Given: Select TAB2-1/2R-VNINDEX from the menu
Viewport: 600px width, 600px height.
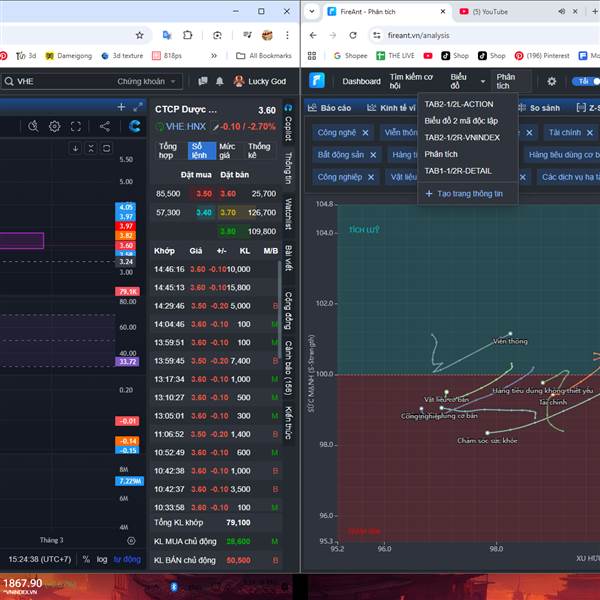Looking at the screenshot, I should coord(462,137).
